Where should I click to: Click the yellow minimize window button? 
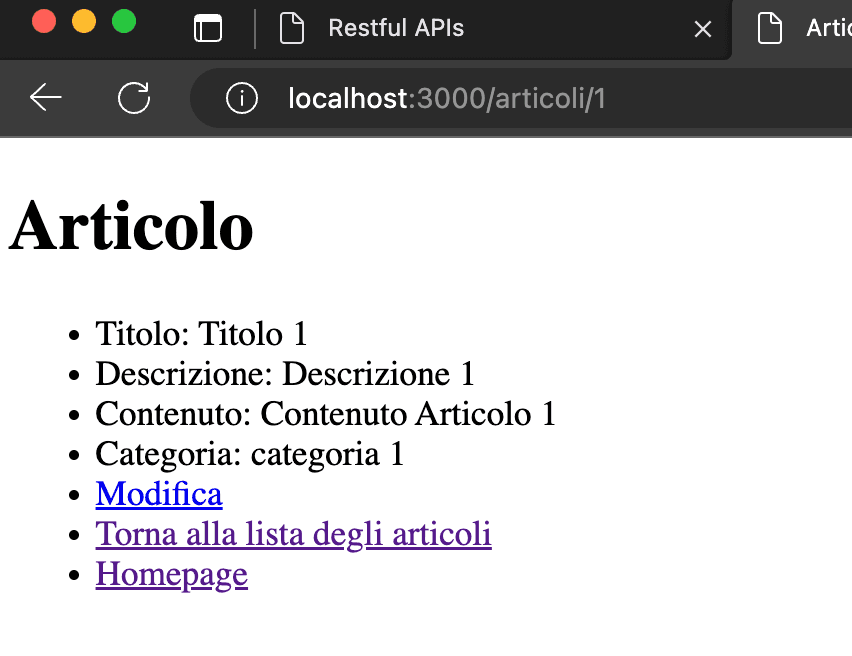[84, 22]
